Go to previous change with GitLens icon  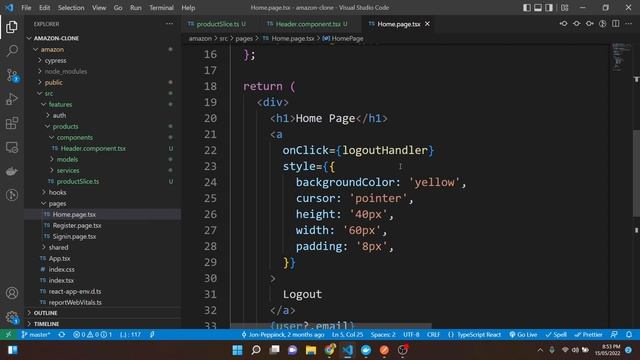click(x=563, y=24)
